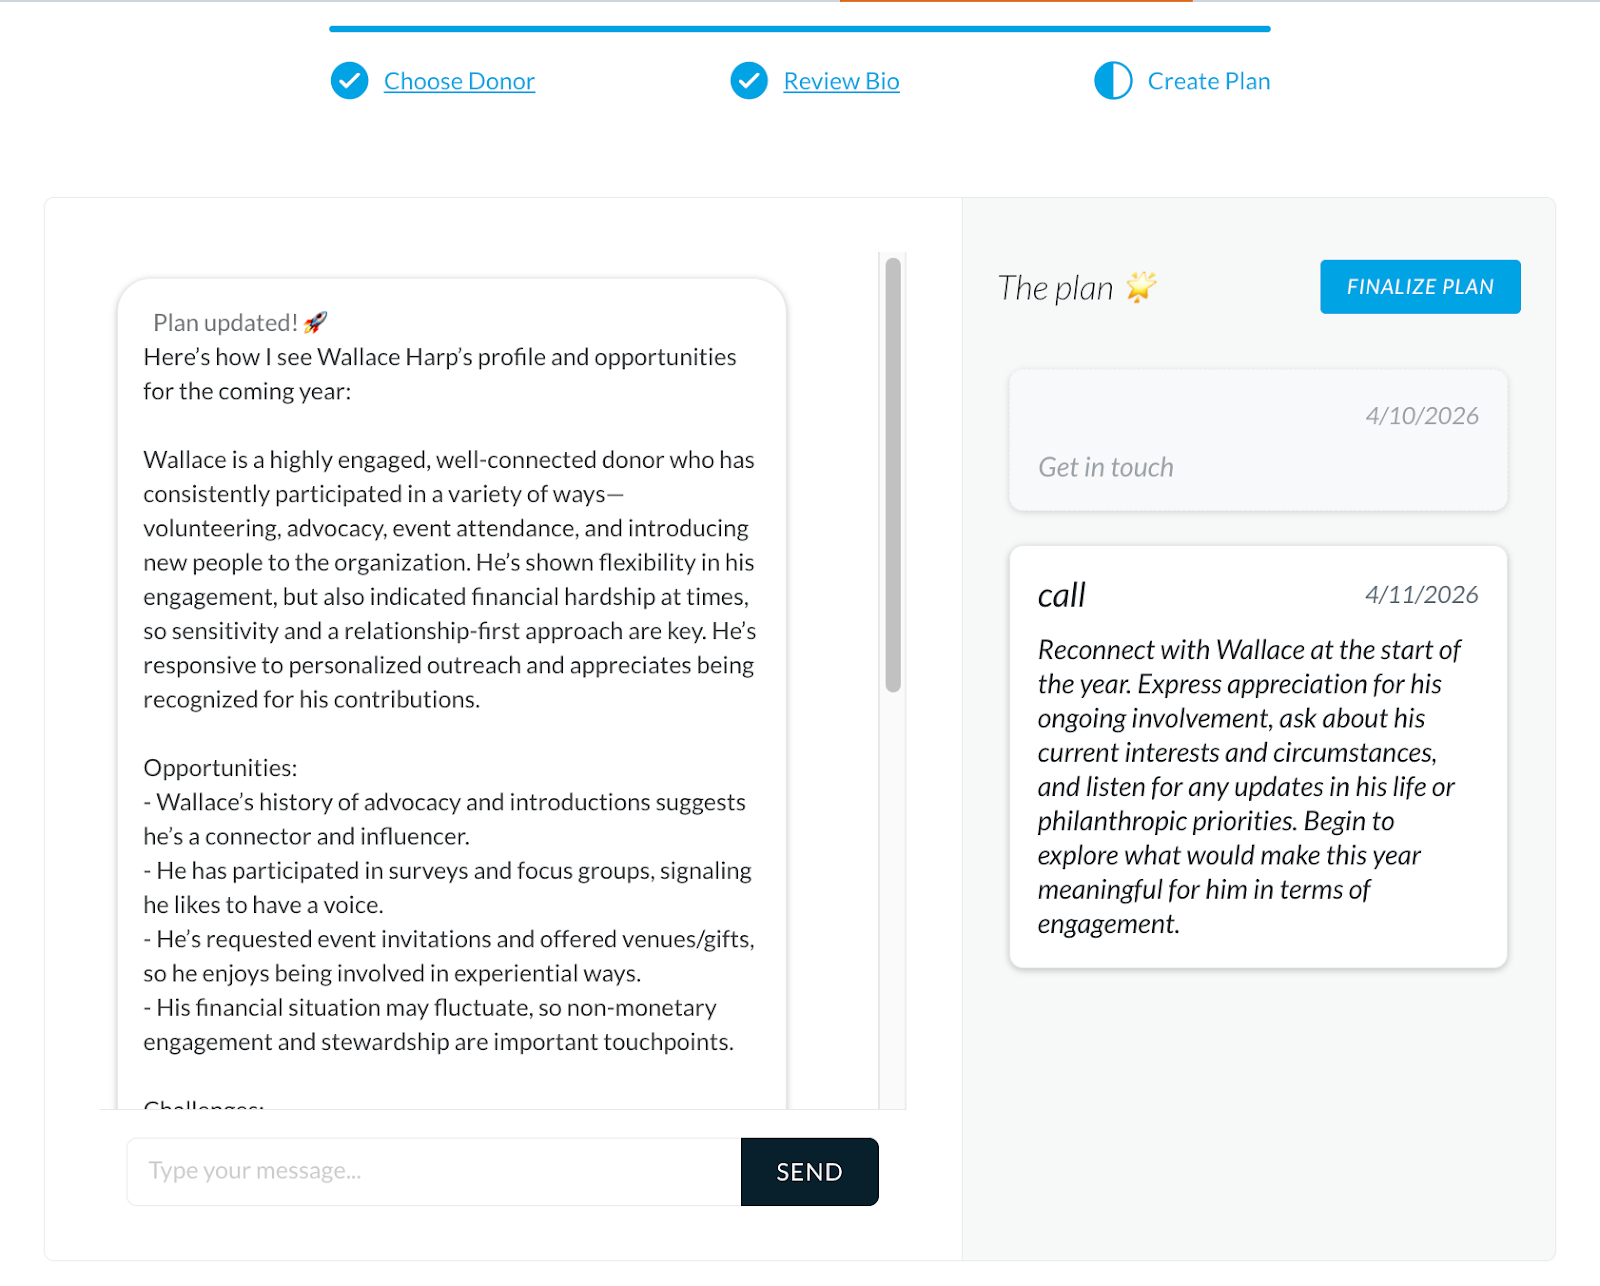Screen dimensions: 1600x1286
Task: Click the Review Bio checkmark icon
Action: pos(749,81)
